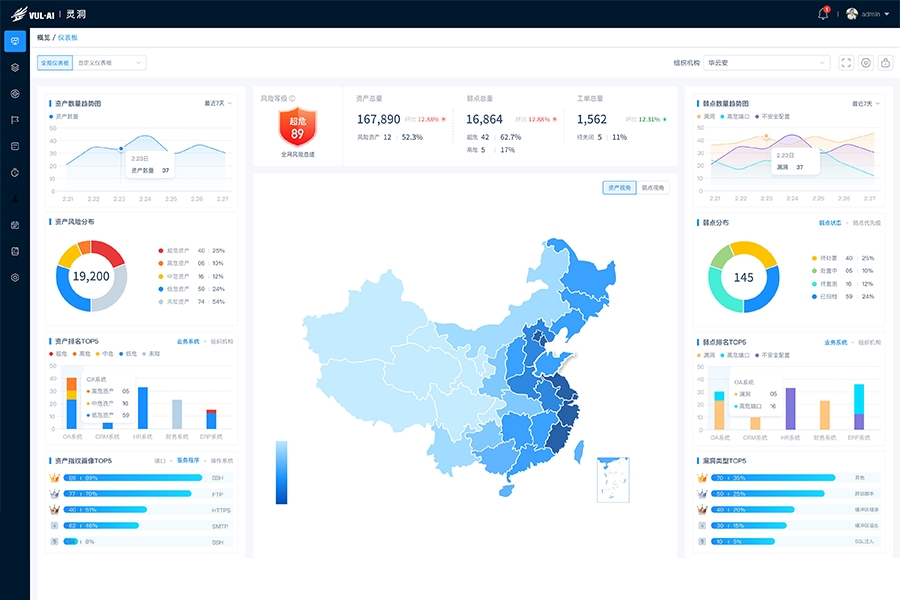This screenshot has width=900, height=600.
Task: Click the silver crown icon beside FTP bar
Action: pyautogui.click(x=55, y=494)
